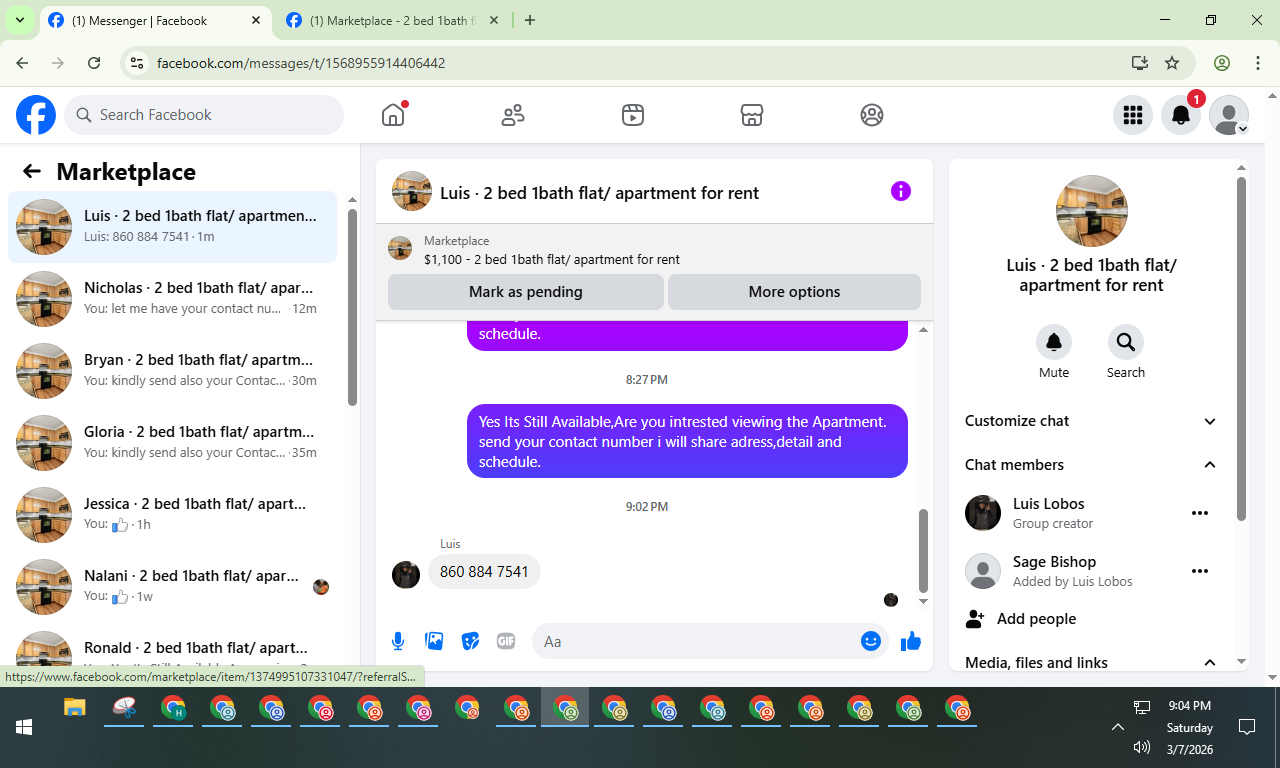Open the Facebook logo home link
Screen dimensions: 1280x768
tap(36, 115)
